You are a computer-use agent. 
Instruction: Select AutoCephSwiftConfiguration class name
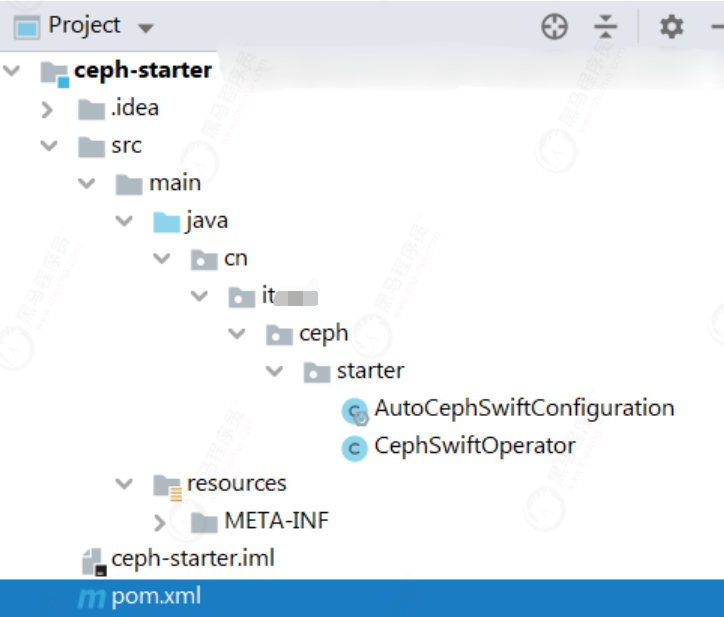pos(524,408)
